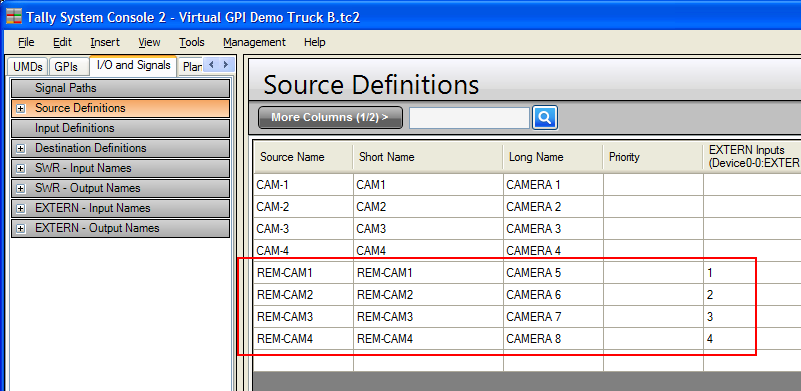Viewport: 801px width, 391px height.
Task: Click the CAMERA 5 long name cell
Action: (553, 273)
